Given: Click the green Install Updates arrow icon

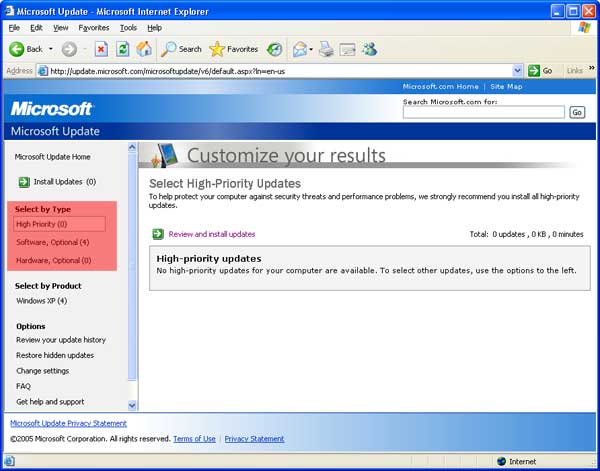Looking at the screenshot, I should pos(23,182).
